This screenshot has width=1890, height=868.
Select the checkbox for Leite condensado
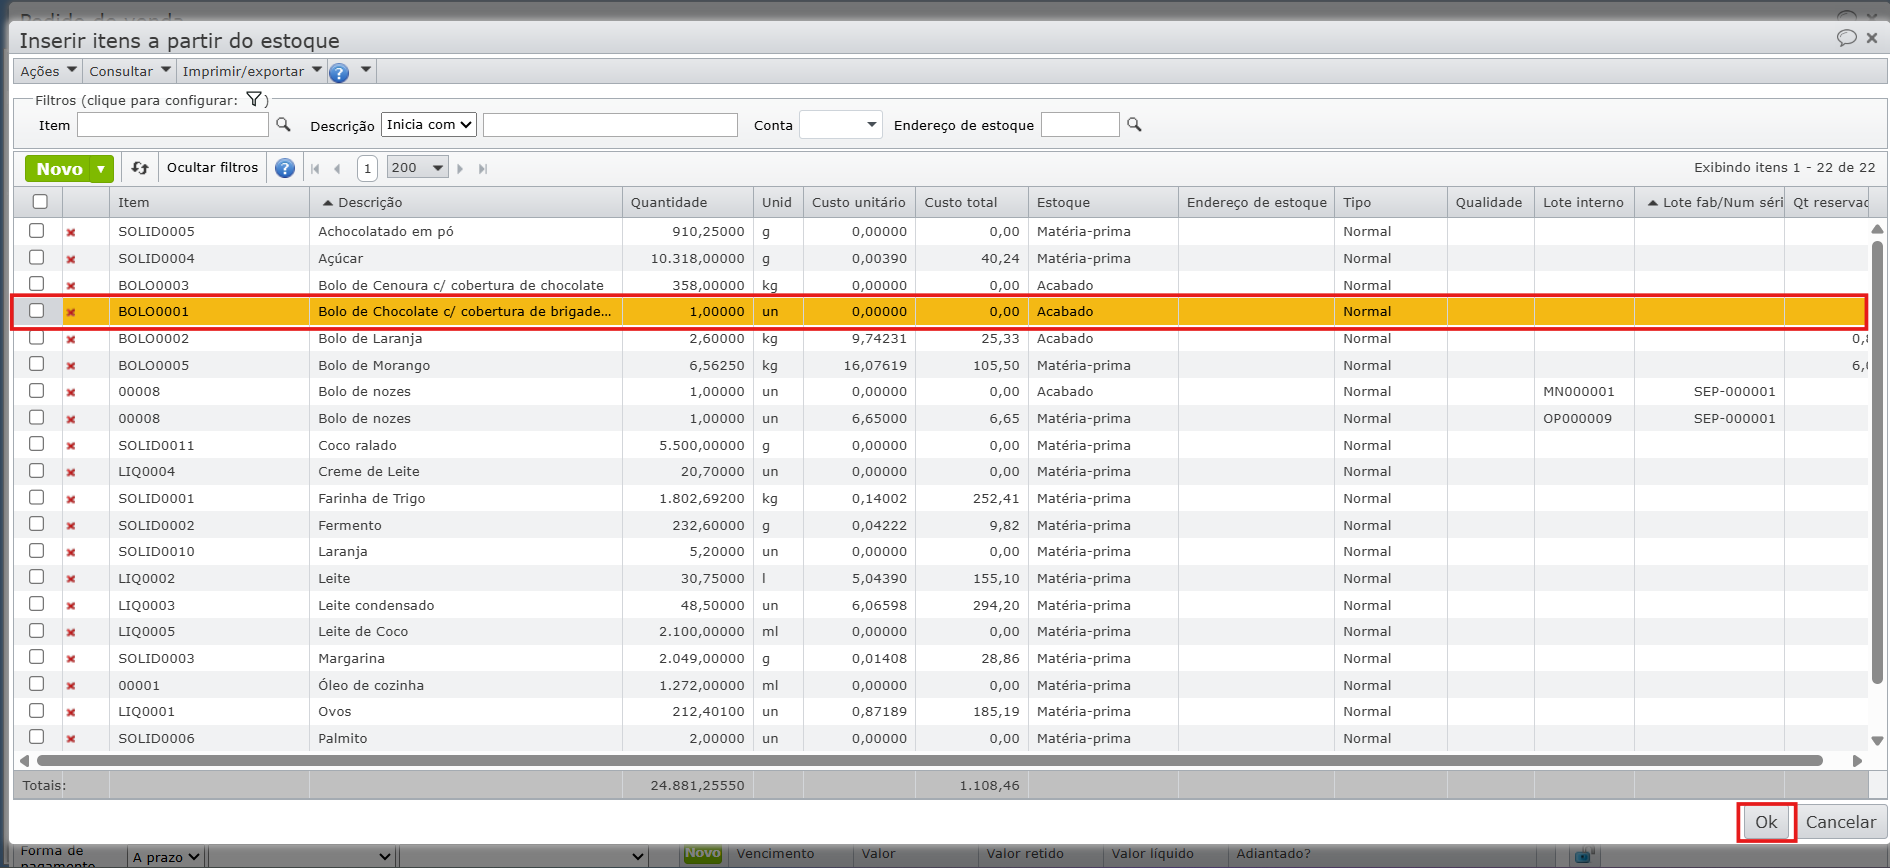(x=37, y=604)
